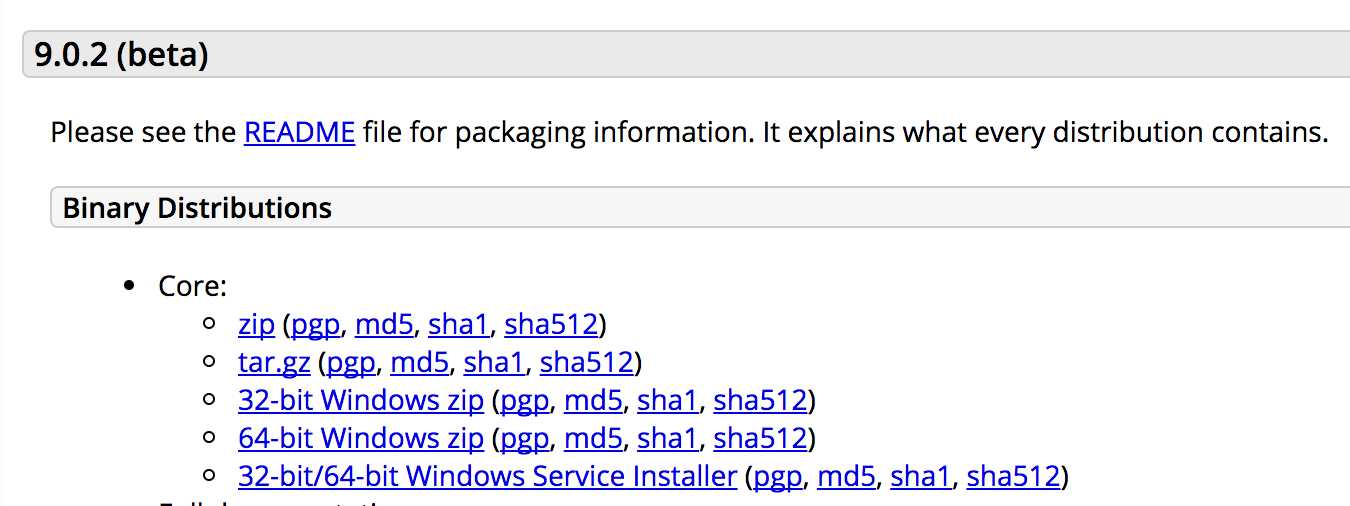Open the README file link
This screenshot has width=1350, height=506.
pyautogui.click(x=299, y=132)
